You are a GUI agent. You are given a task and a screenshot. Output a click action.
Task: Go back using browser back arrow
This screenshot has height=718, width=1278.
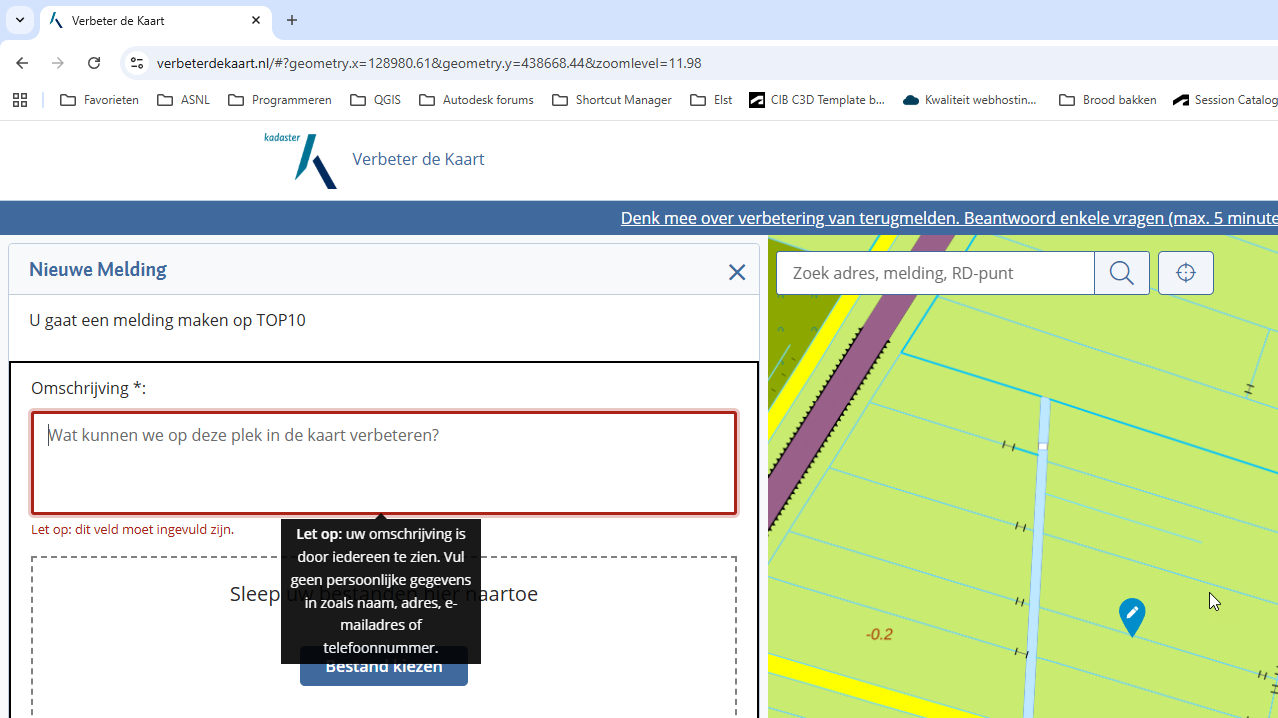[22, 63]
